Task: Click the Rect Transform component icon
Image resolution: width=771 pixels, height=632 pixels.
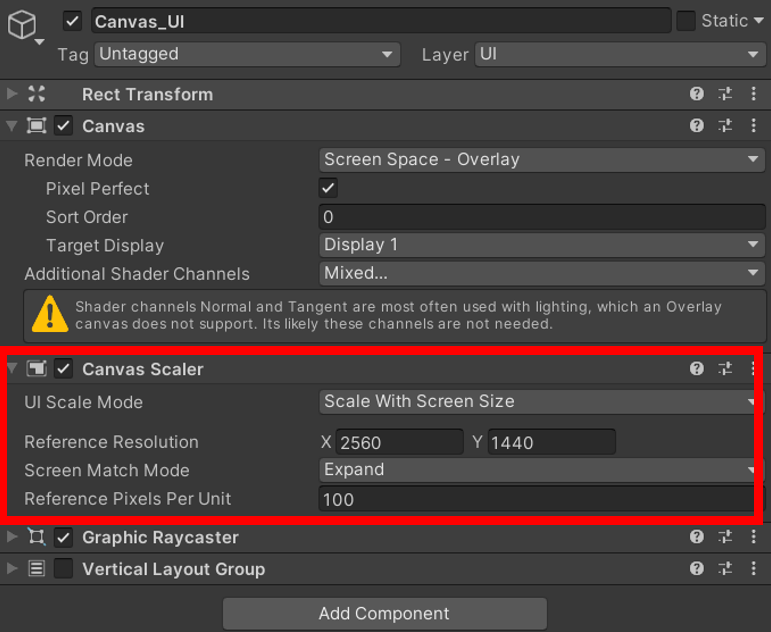Action: click(x=37, y=94)
